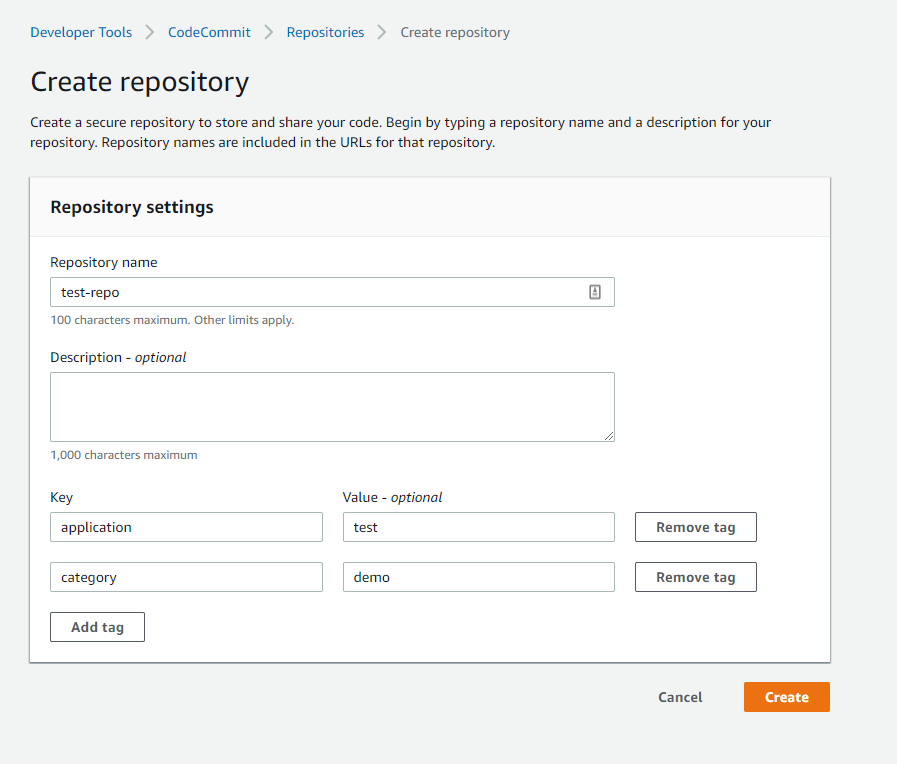
Task: Select the Value field containing test
Action: [478, 527]
